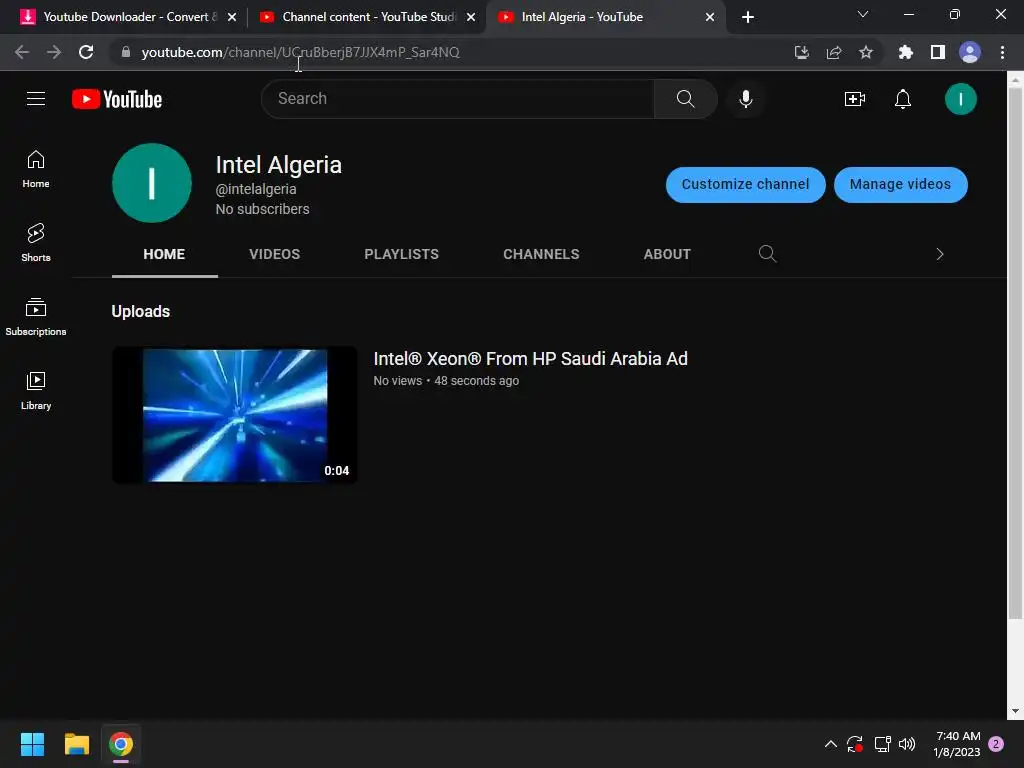Go to Home in the sidebar
The width and height of the screenshot is (1024, 768).
click(x=36, y=169)
